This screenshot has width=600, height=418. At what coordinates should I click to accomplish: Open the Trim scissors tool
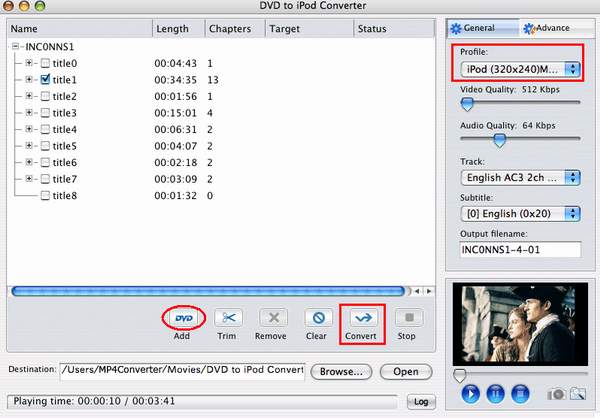point(228,318)
